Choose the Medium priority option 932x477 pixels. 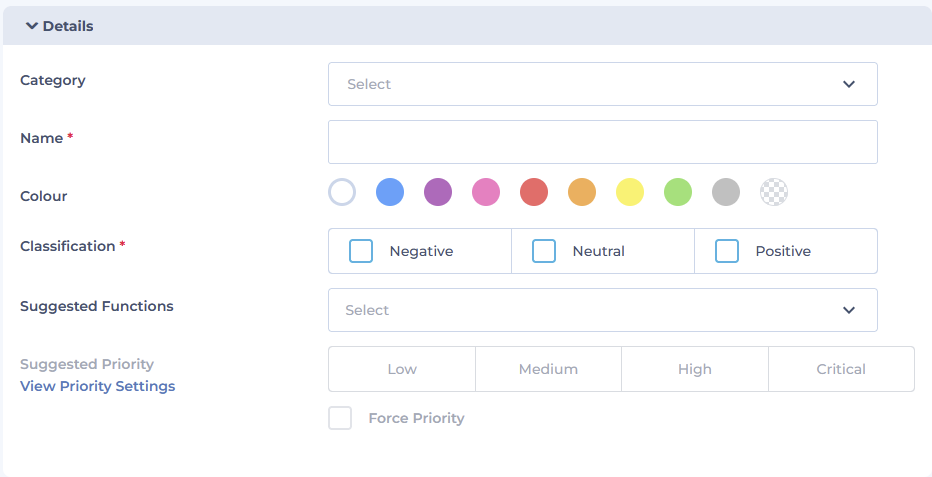pyautogui.click(x=548, y=369)
